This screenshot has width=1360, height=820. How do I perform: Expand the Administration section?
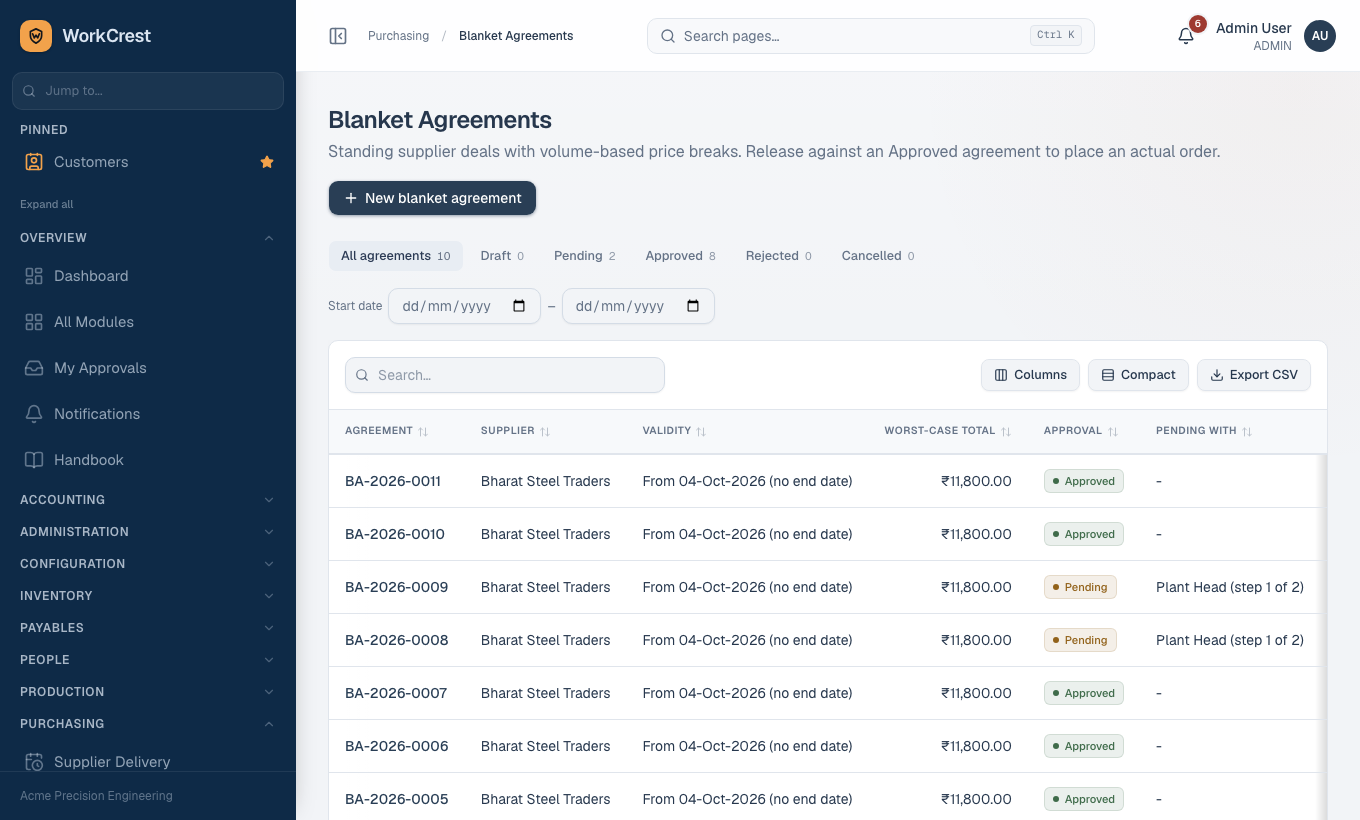(x=148, y=532)
